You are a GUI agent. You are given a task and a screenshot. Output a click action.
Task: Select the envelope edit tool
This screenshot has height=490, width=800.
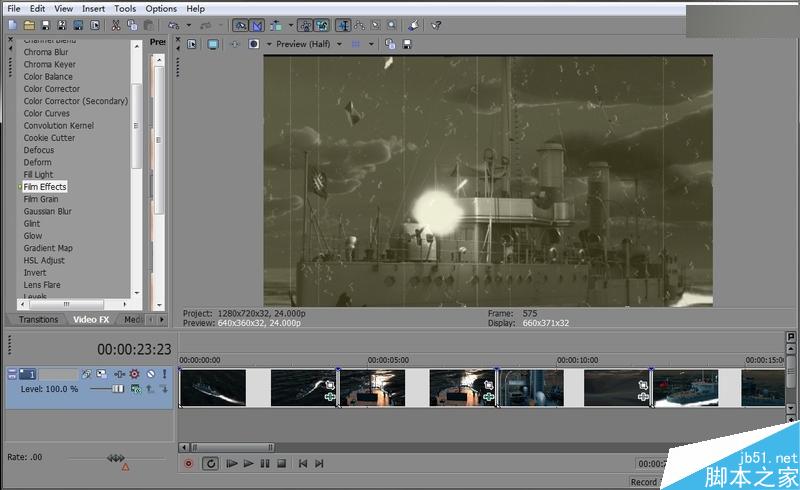(x=360, y=25)
